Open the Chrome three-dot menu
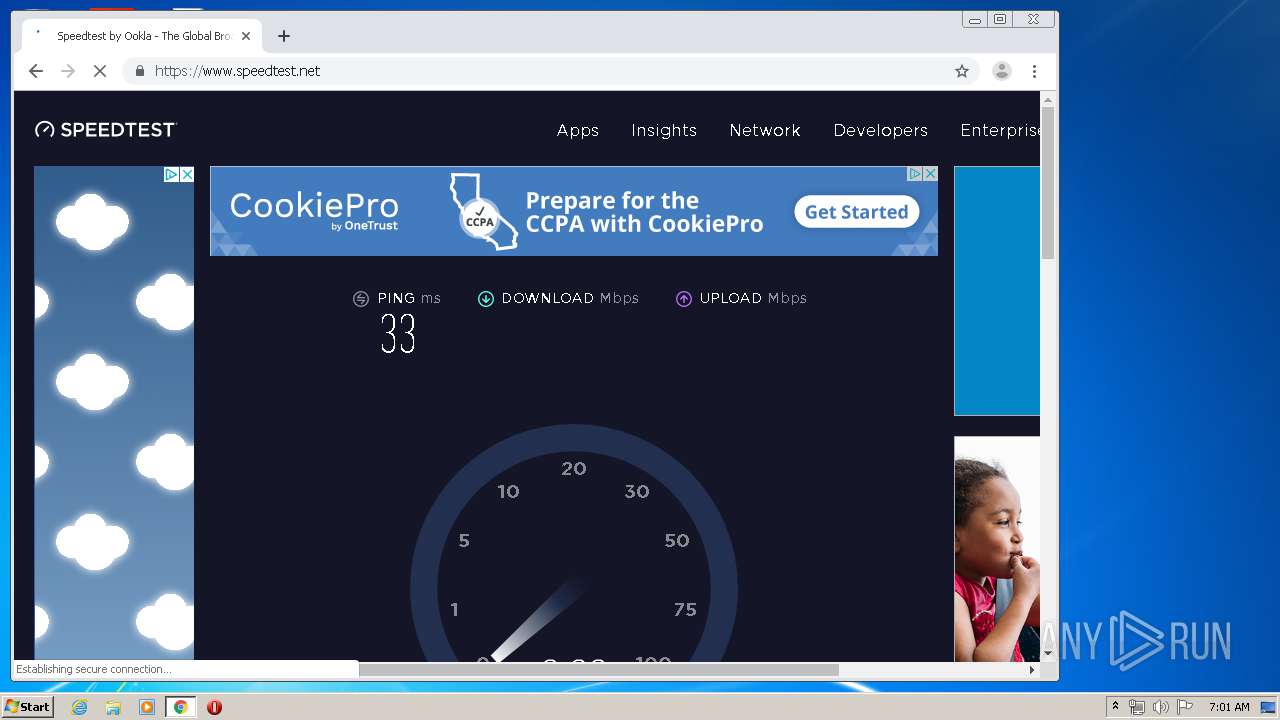 pyautogui.click(x=1034, y=71)
